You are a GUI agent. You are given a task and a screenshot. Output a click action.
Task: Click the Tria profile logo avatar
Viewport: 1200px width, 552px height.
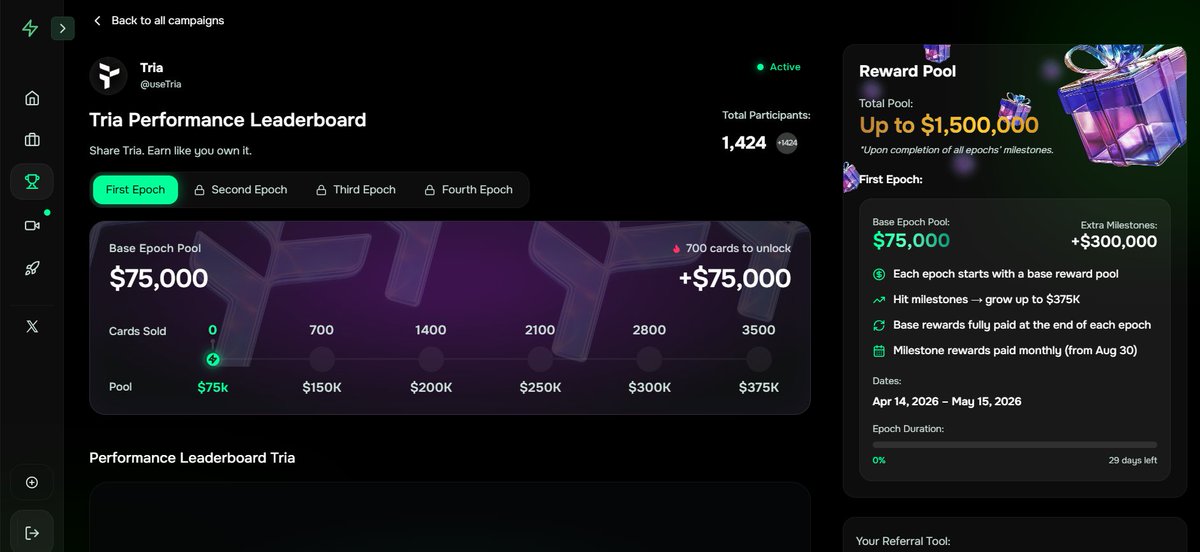[x=108, y=75]
